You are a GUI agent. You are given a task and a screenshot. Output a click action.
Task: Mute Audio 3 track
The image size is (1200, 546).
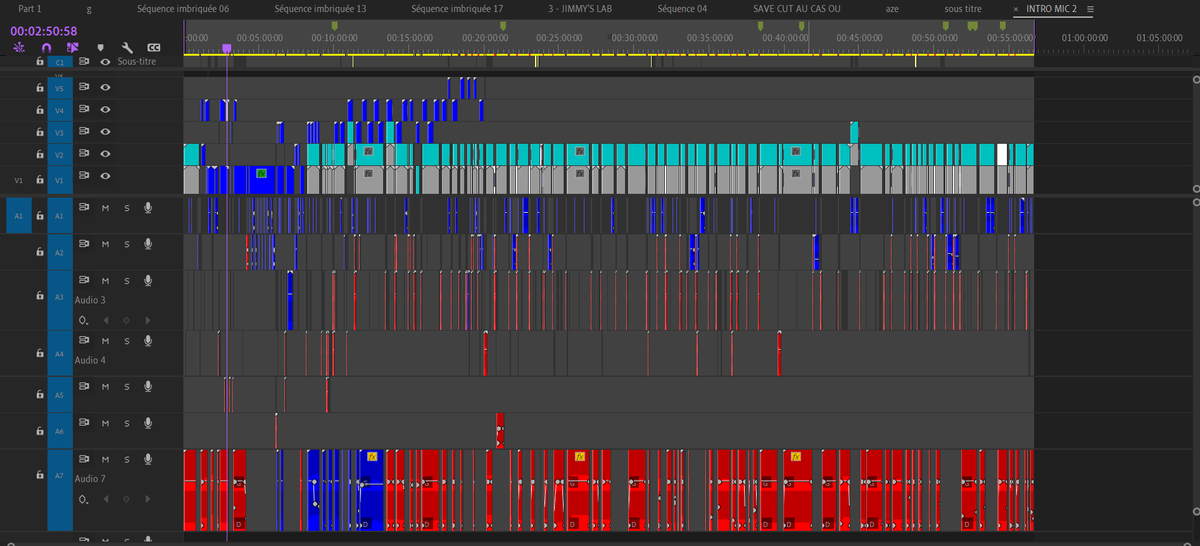coord(105,281)
